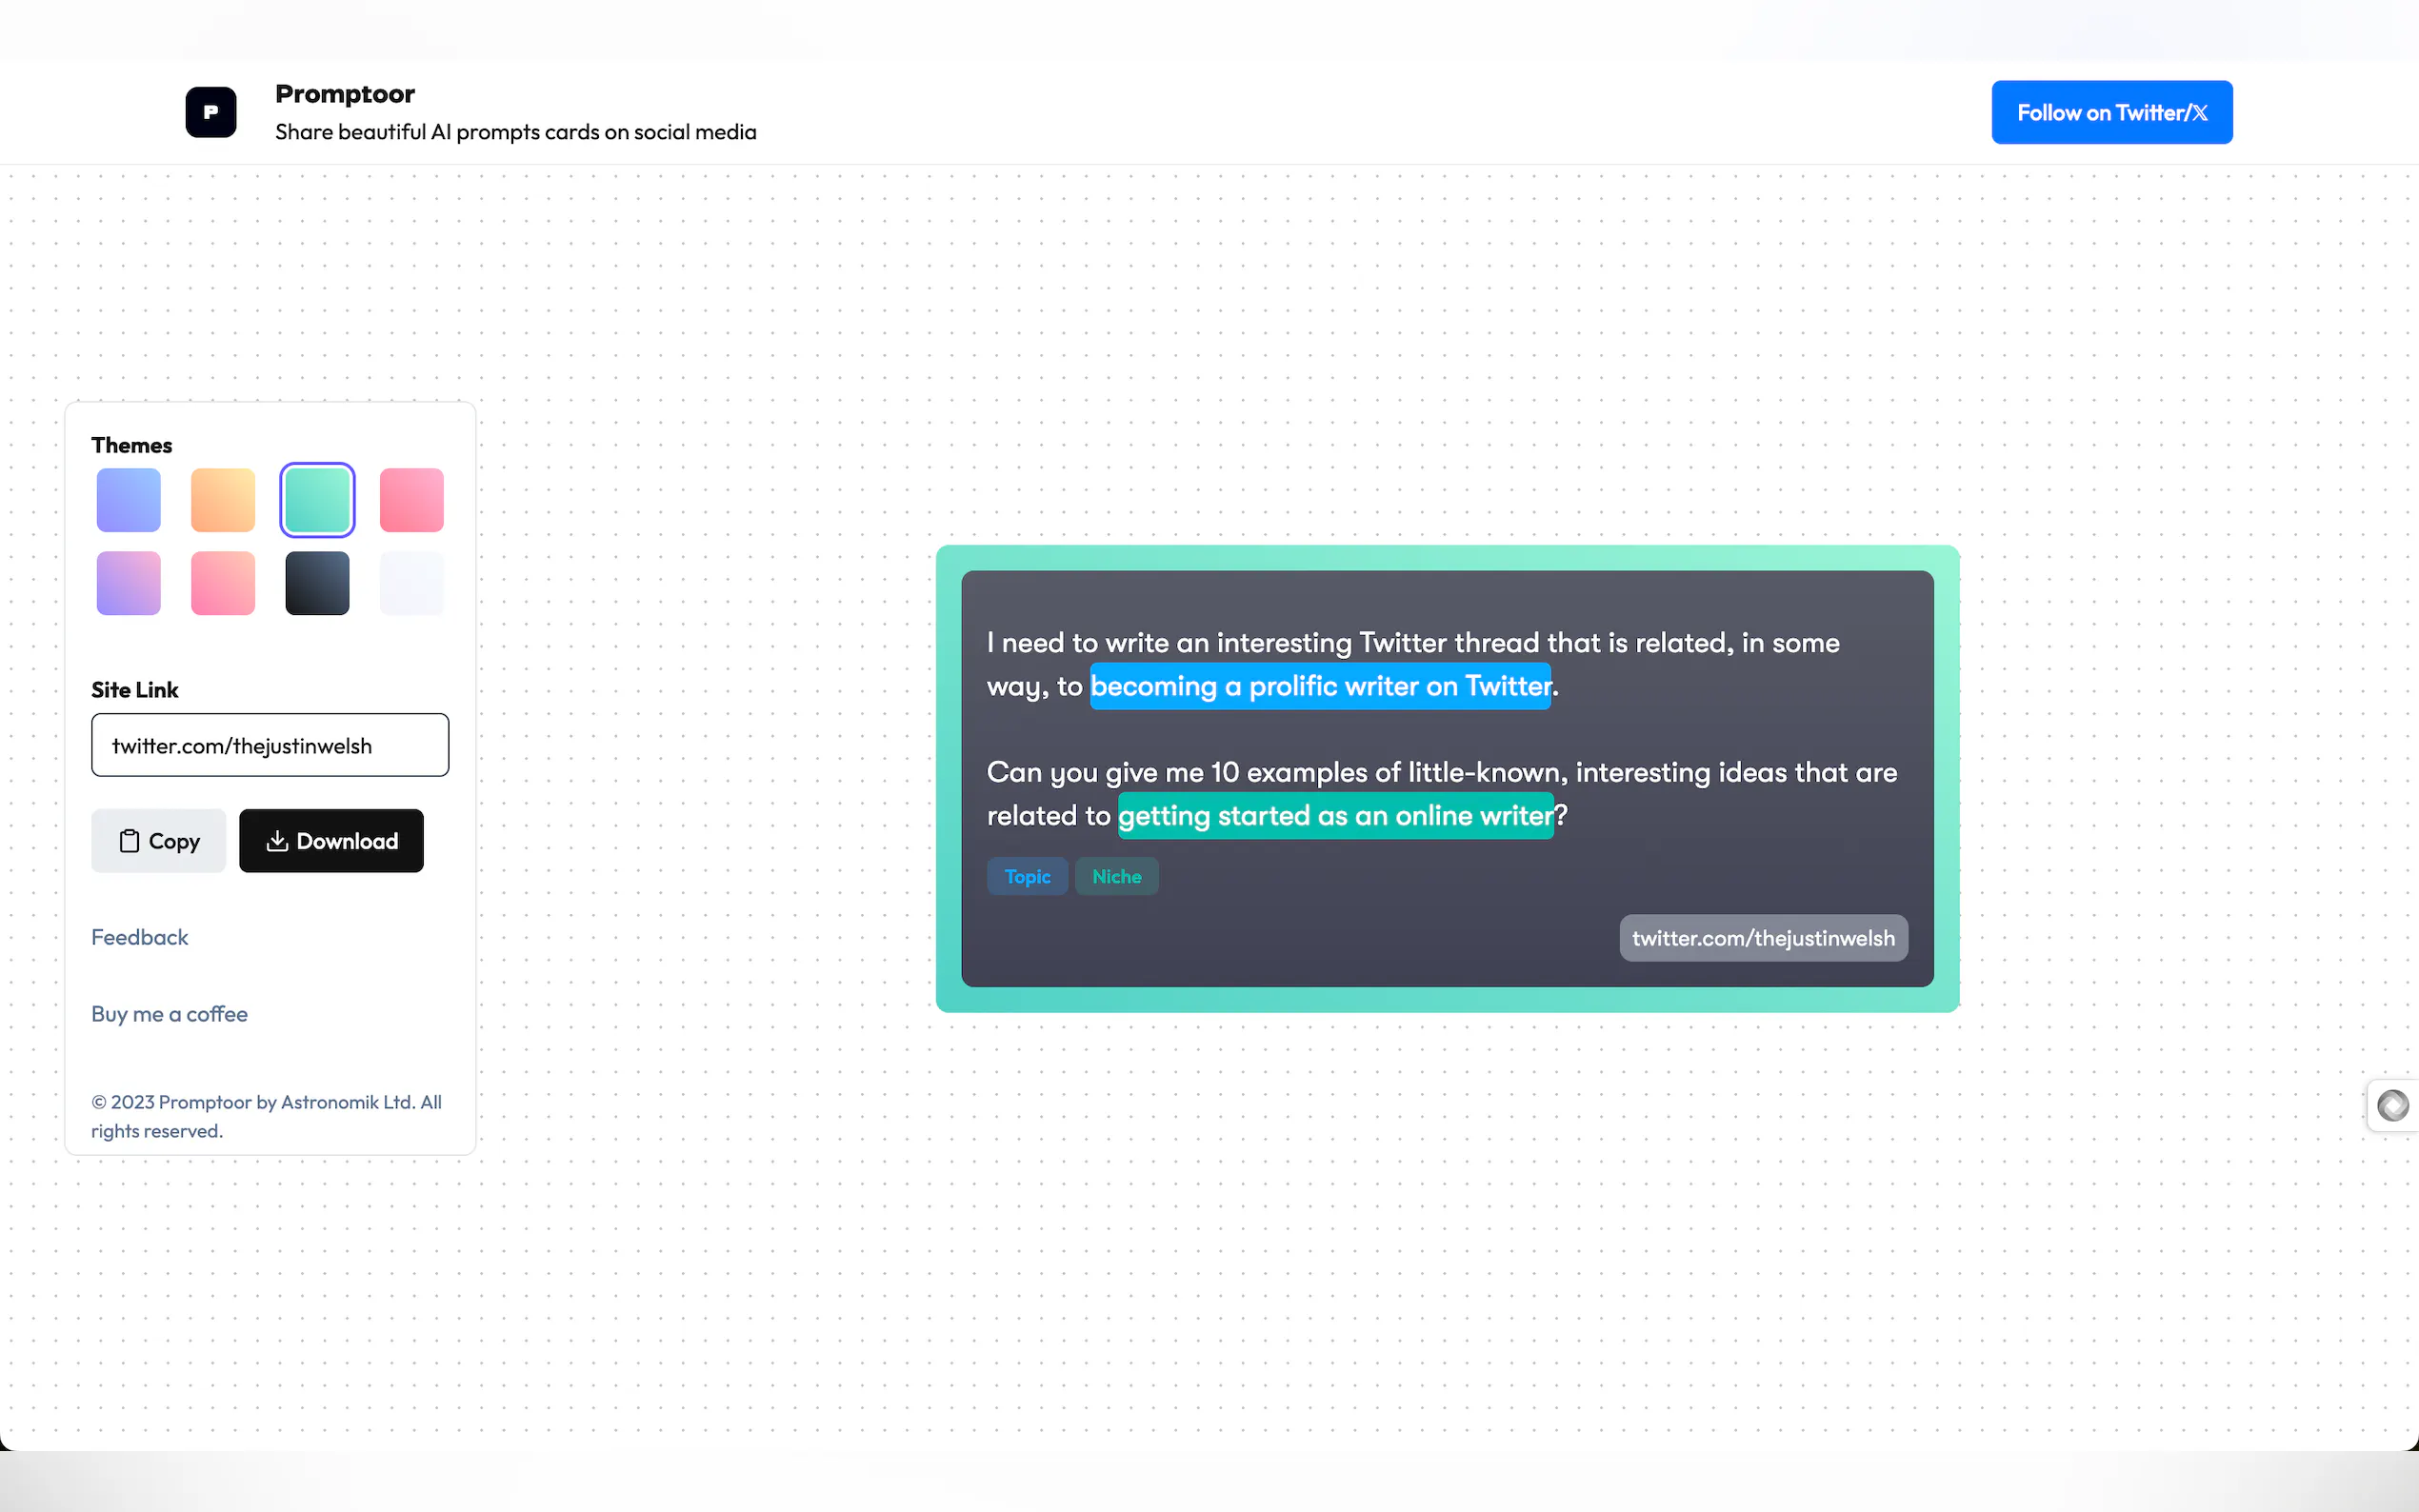This screenshot has height=1512, width=2419.
Task: Select the teal green theme swatch
Action: click(x=317, y=500)
